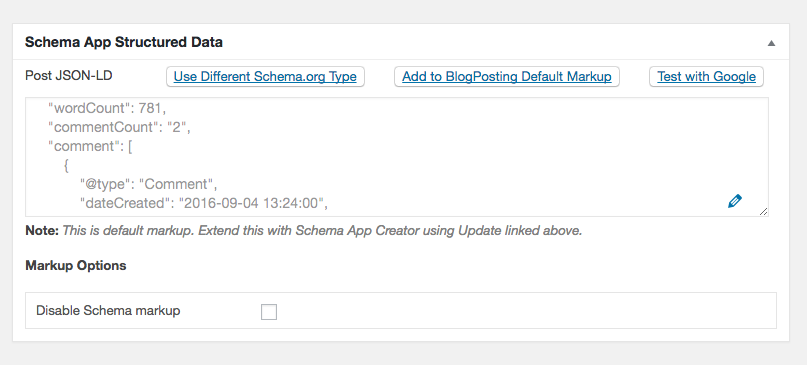The height and width of the screenshot is (365, 807).
Task: Click the "comment": [ line in the JSON
Action: [x=90, y=146]
